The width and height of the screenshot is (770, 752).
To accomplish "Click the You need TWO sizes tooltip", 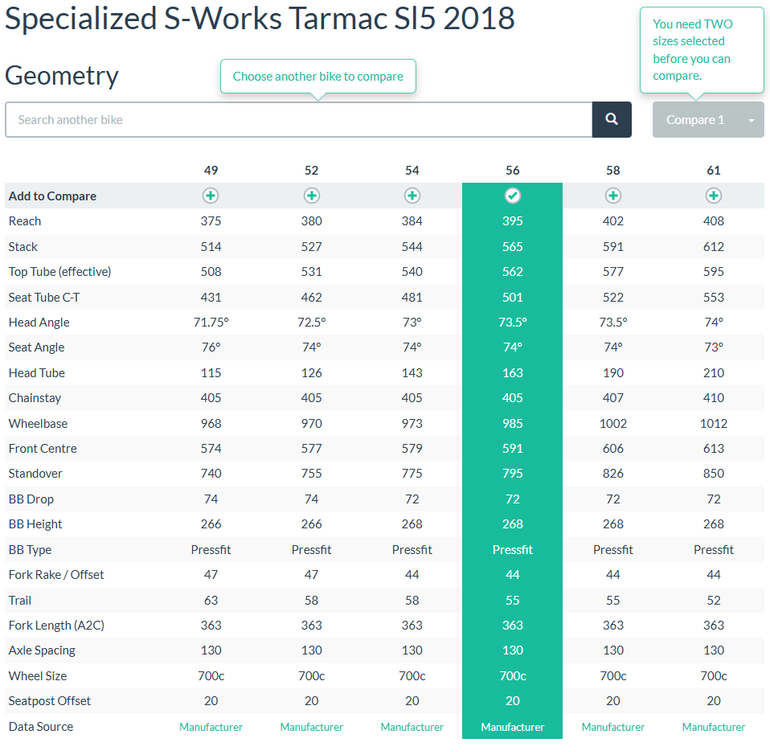I will click(x=702, y=50).
